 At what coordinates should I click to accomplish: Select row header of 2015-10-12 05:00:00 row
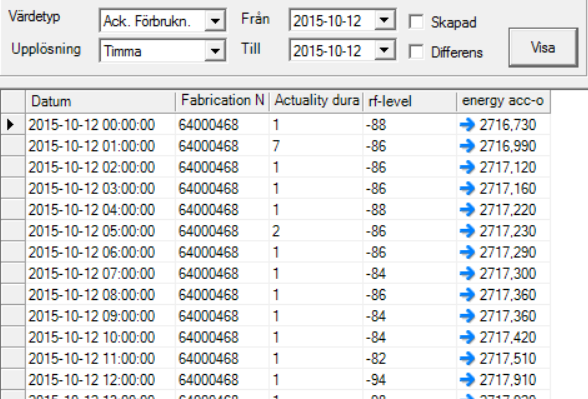(13, 231)
